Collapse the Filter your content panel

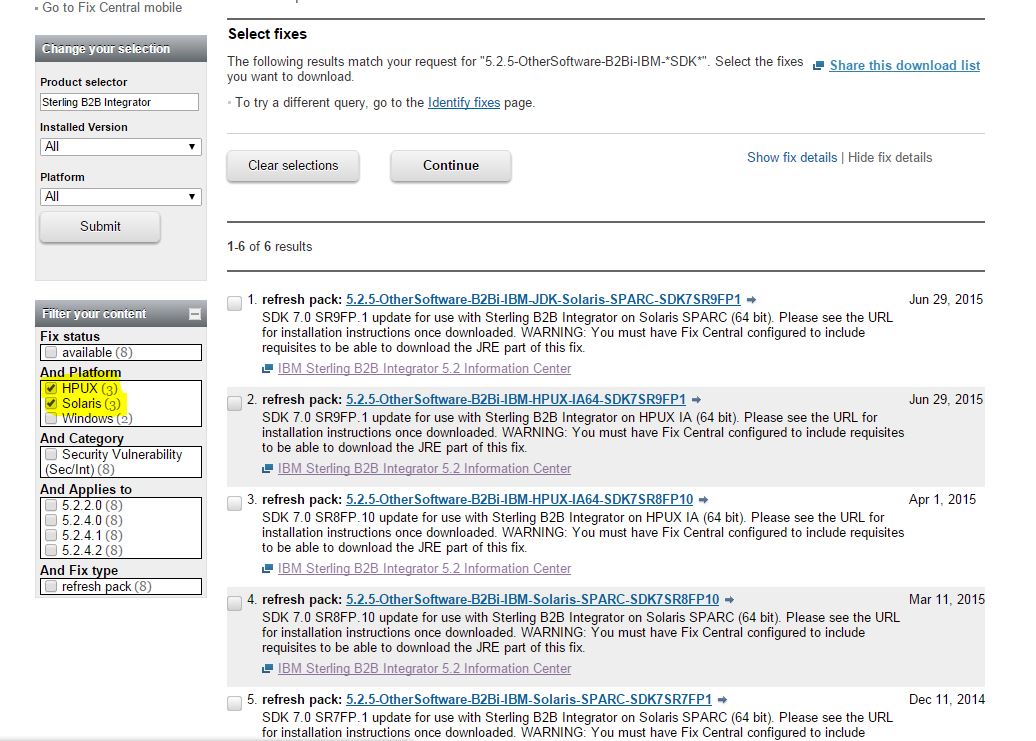coord(195,314)
